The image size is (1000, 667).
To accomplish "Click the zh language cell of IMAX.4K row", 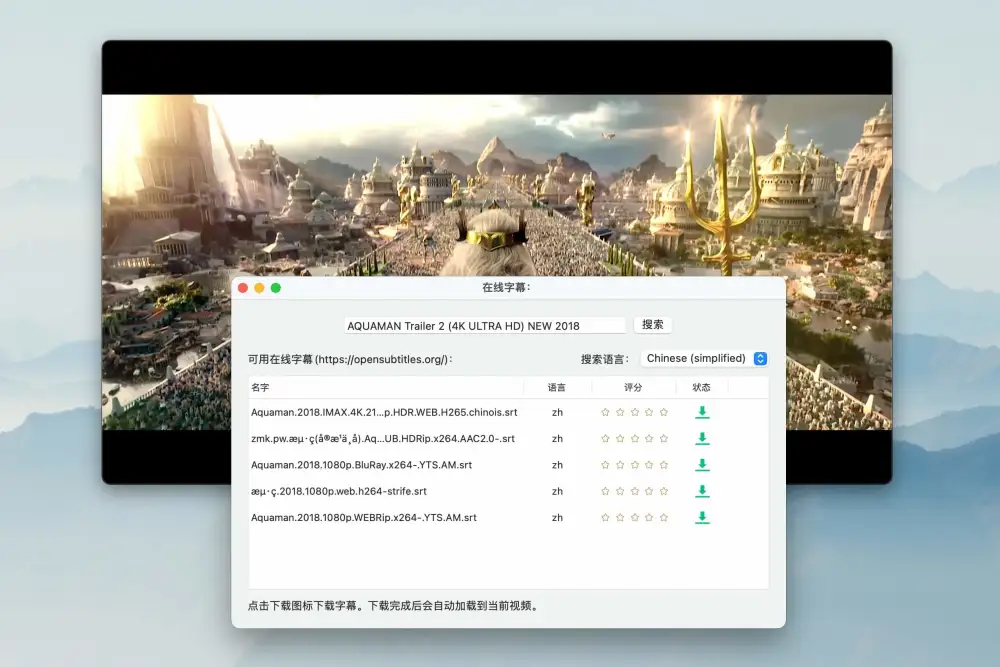I will point(557,413).
